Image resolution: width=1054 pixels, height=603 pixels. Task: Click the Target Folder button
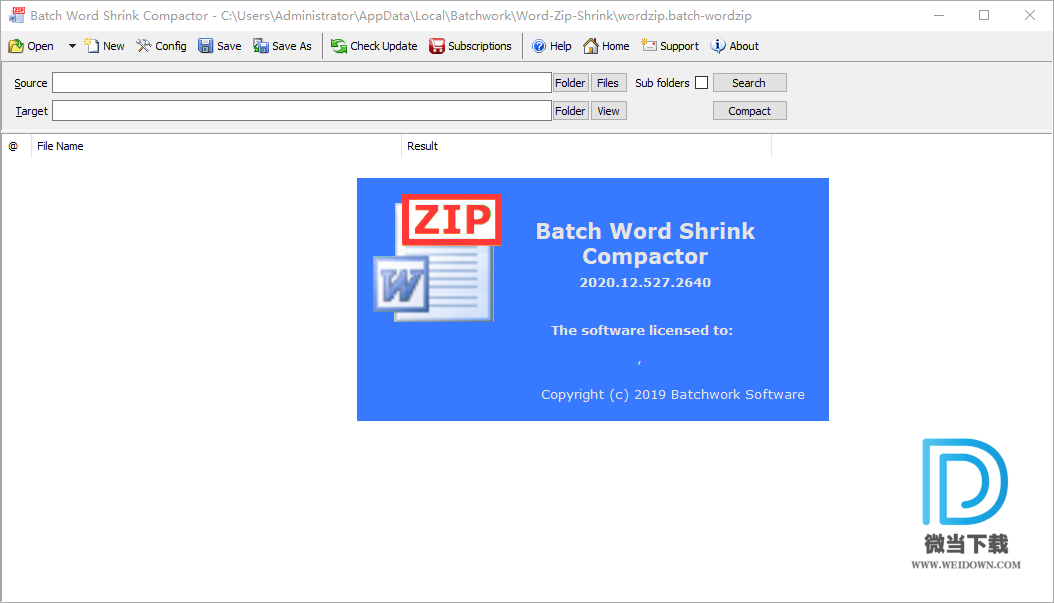point(570,111)
